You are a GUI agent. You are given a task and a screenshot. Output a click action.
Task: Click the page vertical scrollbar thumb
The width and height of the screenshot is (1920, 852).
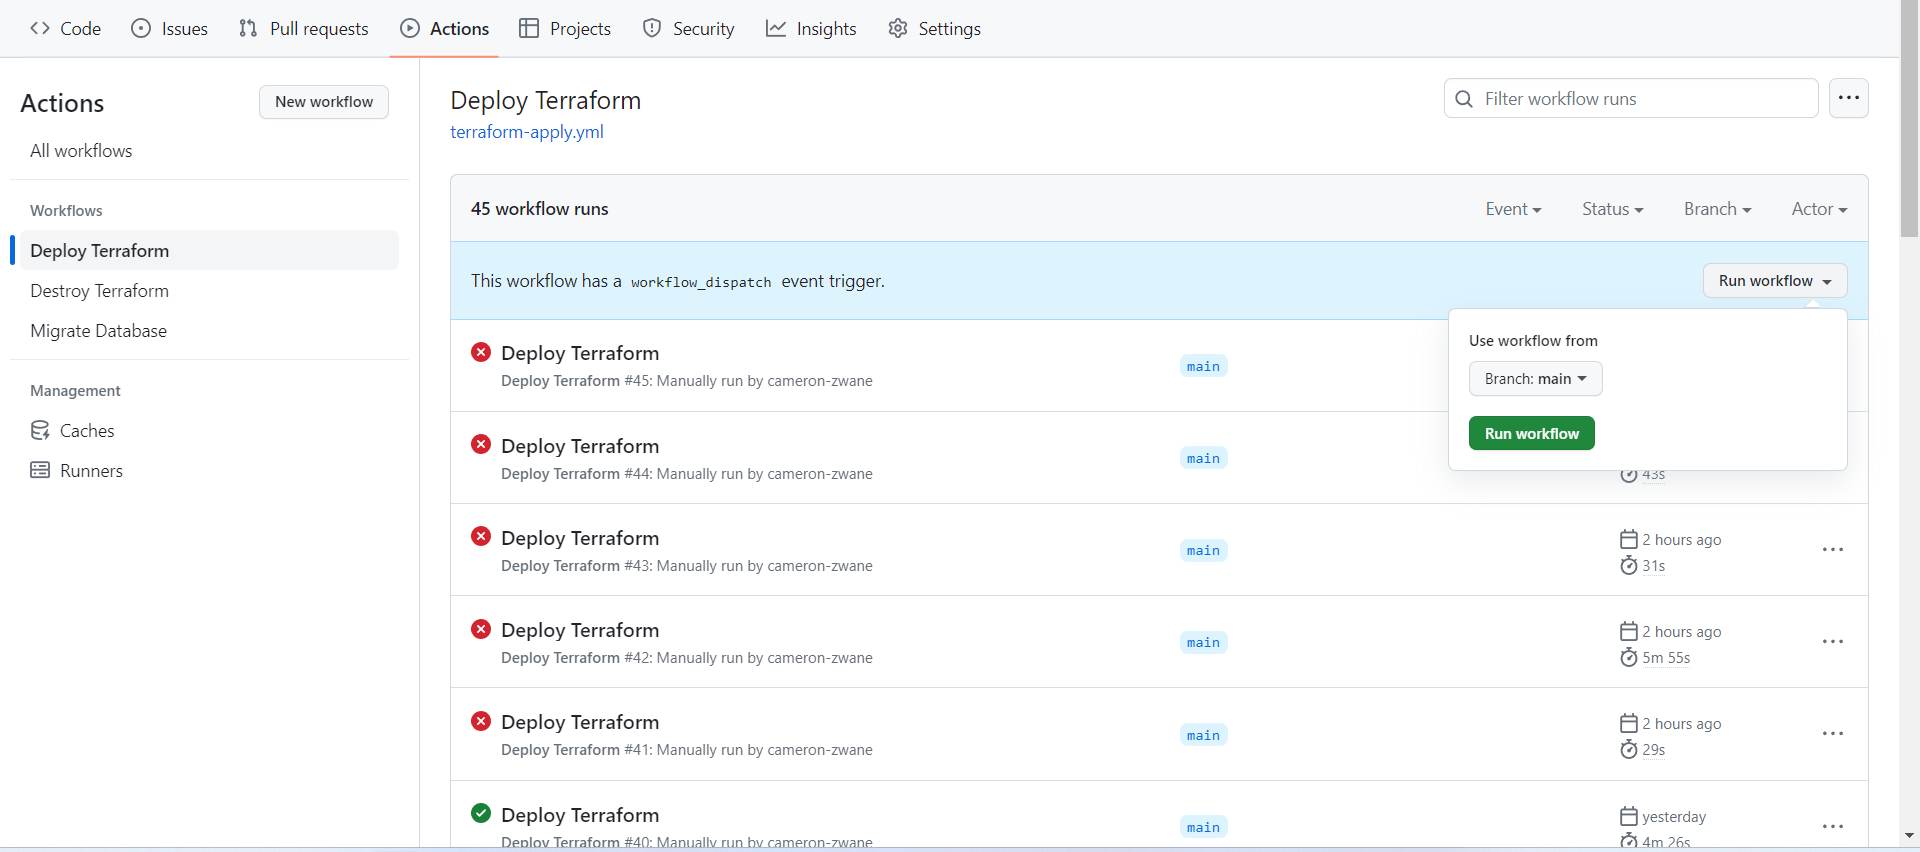1909,118
